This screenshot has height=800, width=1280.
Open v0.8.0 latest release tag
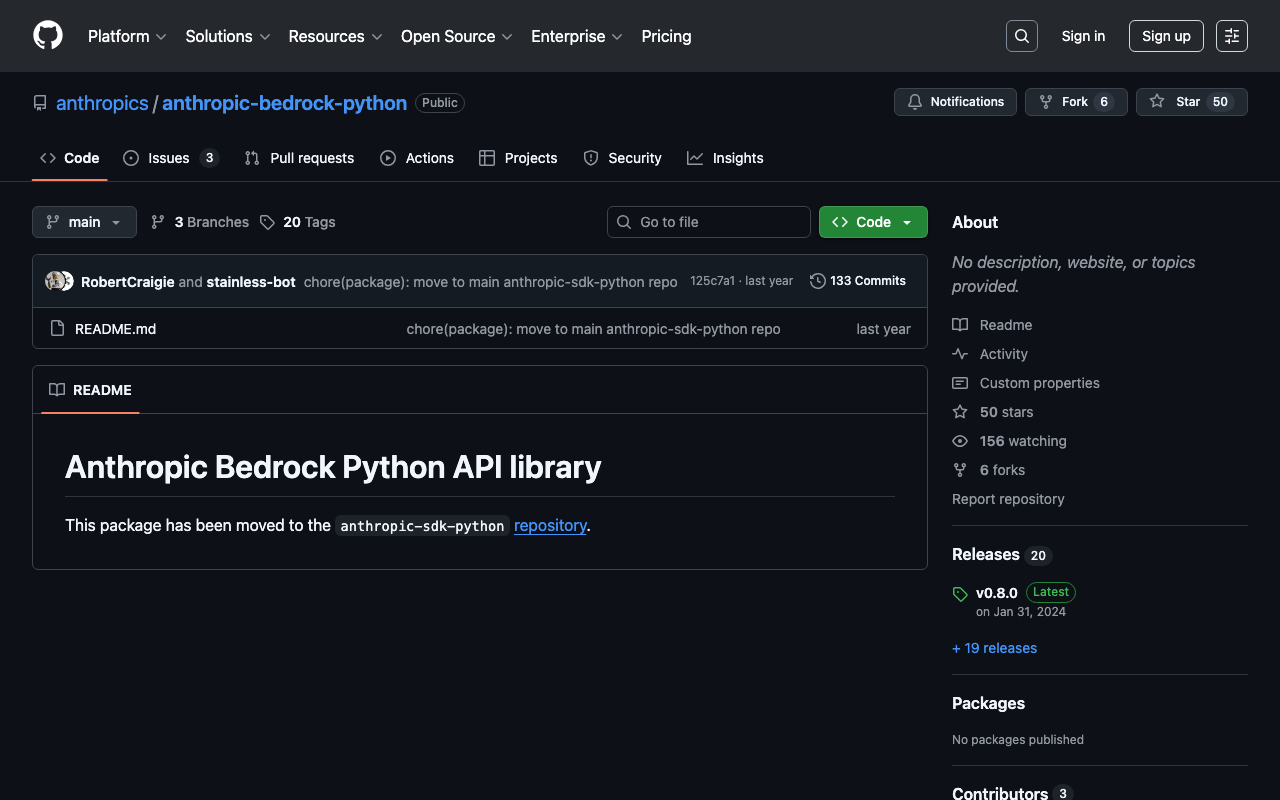[996, 592]
